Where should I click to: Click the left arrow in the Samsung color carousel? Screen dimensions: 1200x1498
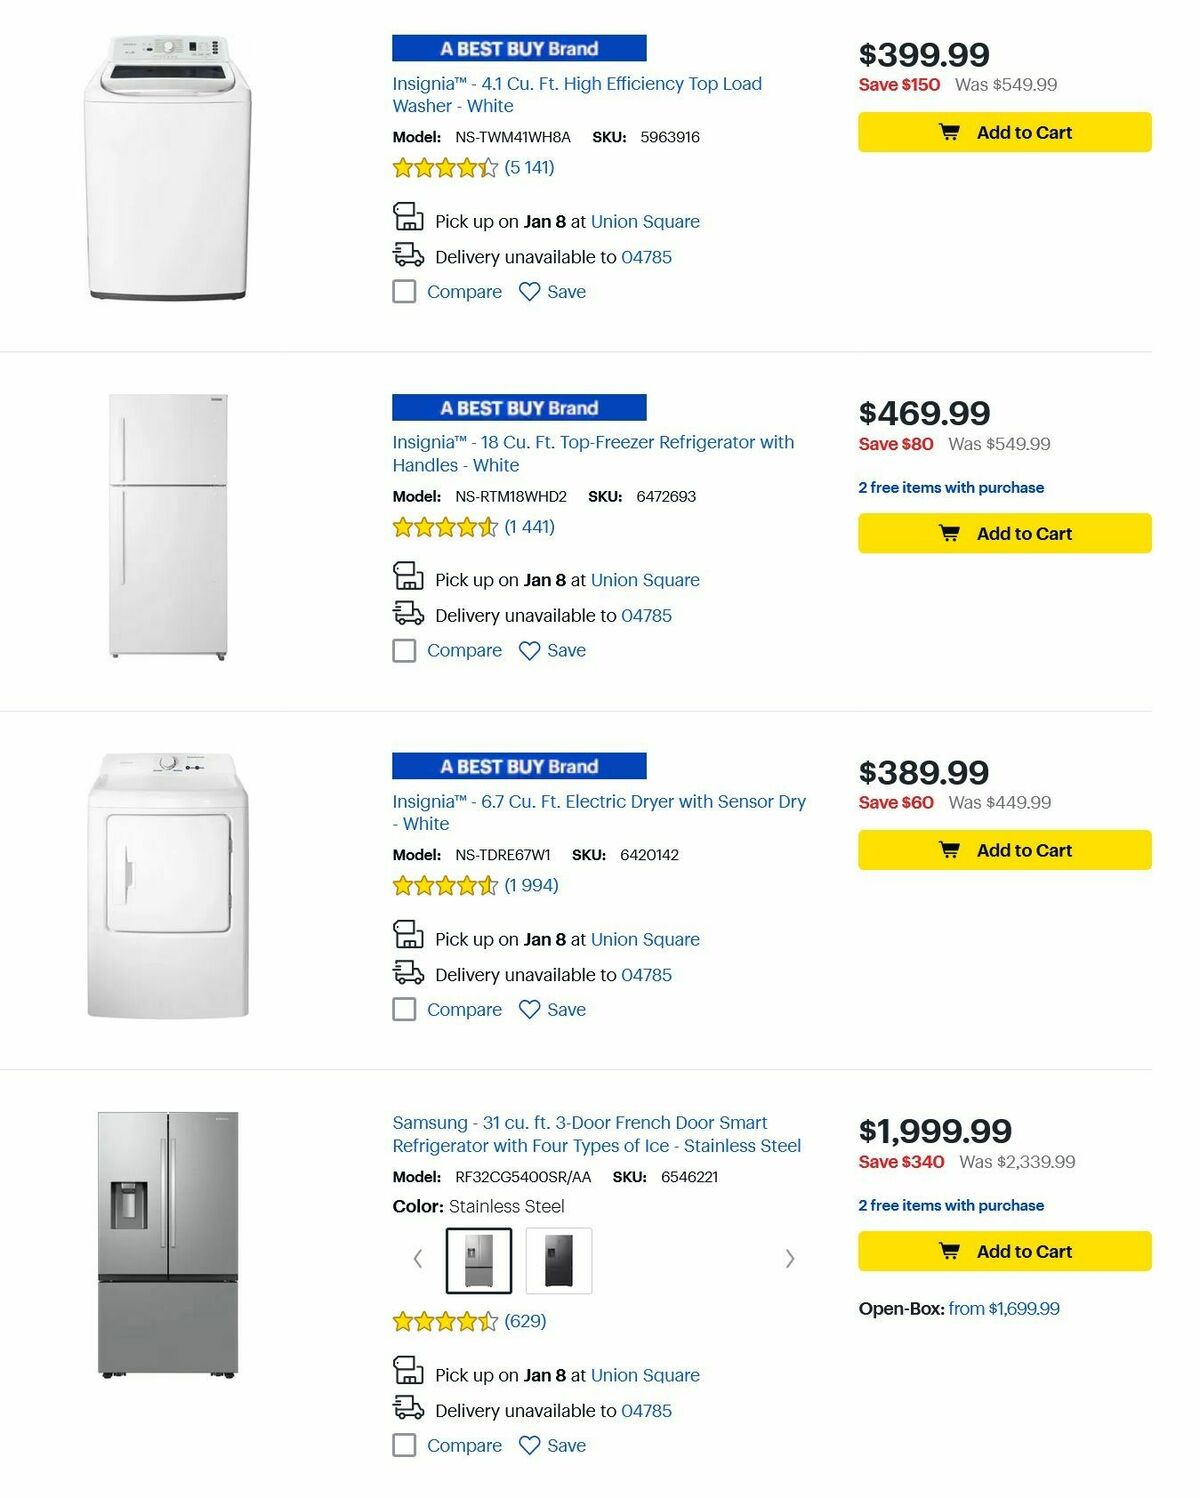[418, 1259]
